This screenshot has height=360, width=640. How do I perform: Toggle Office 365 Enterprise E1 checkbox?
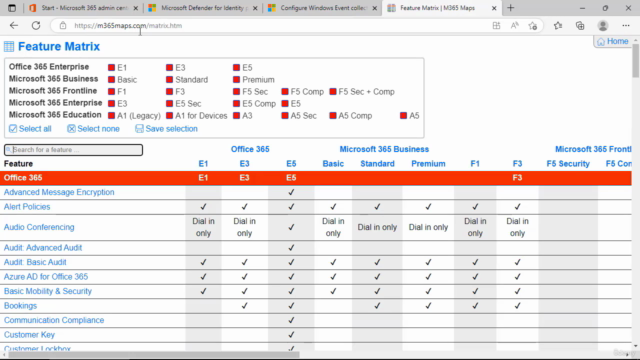111,67
